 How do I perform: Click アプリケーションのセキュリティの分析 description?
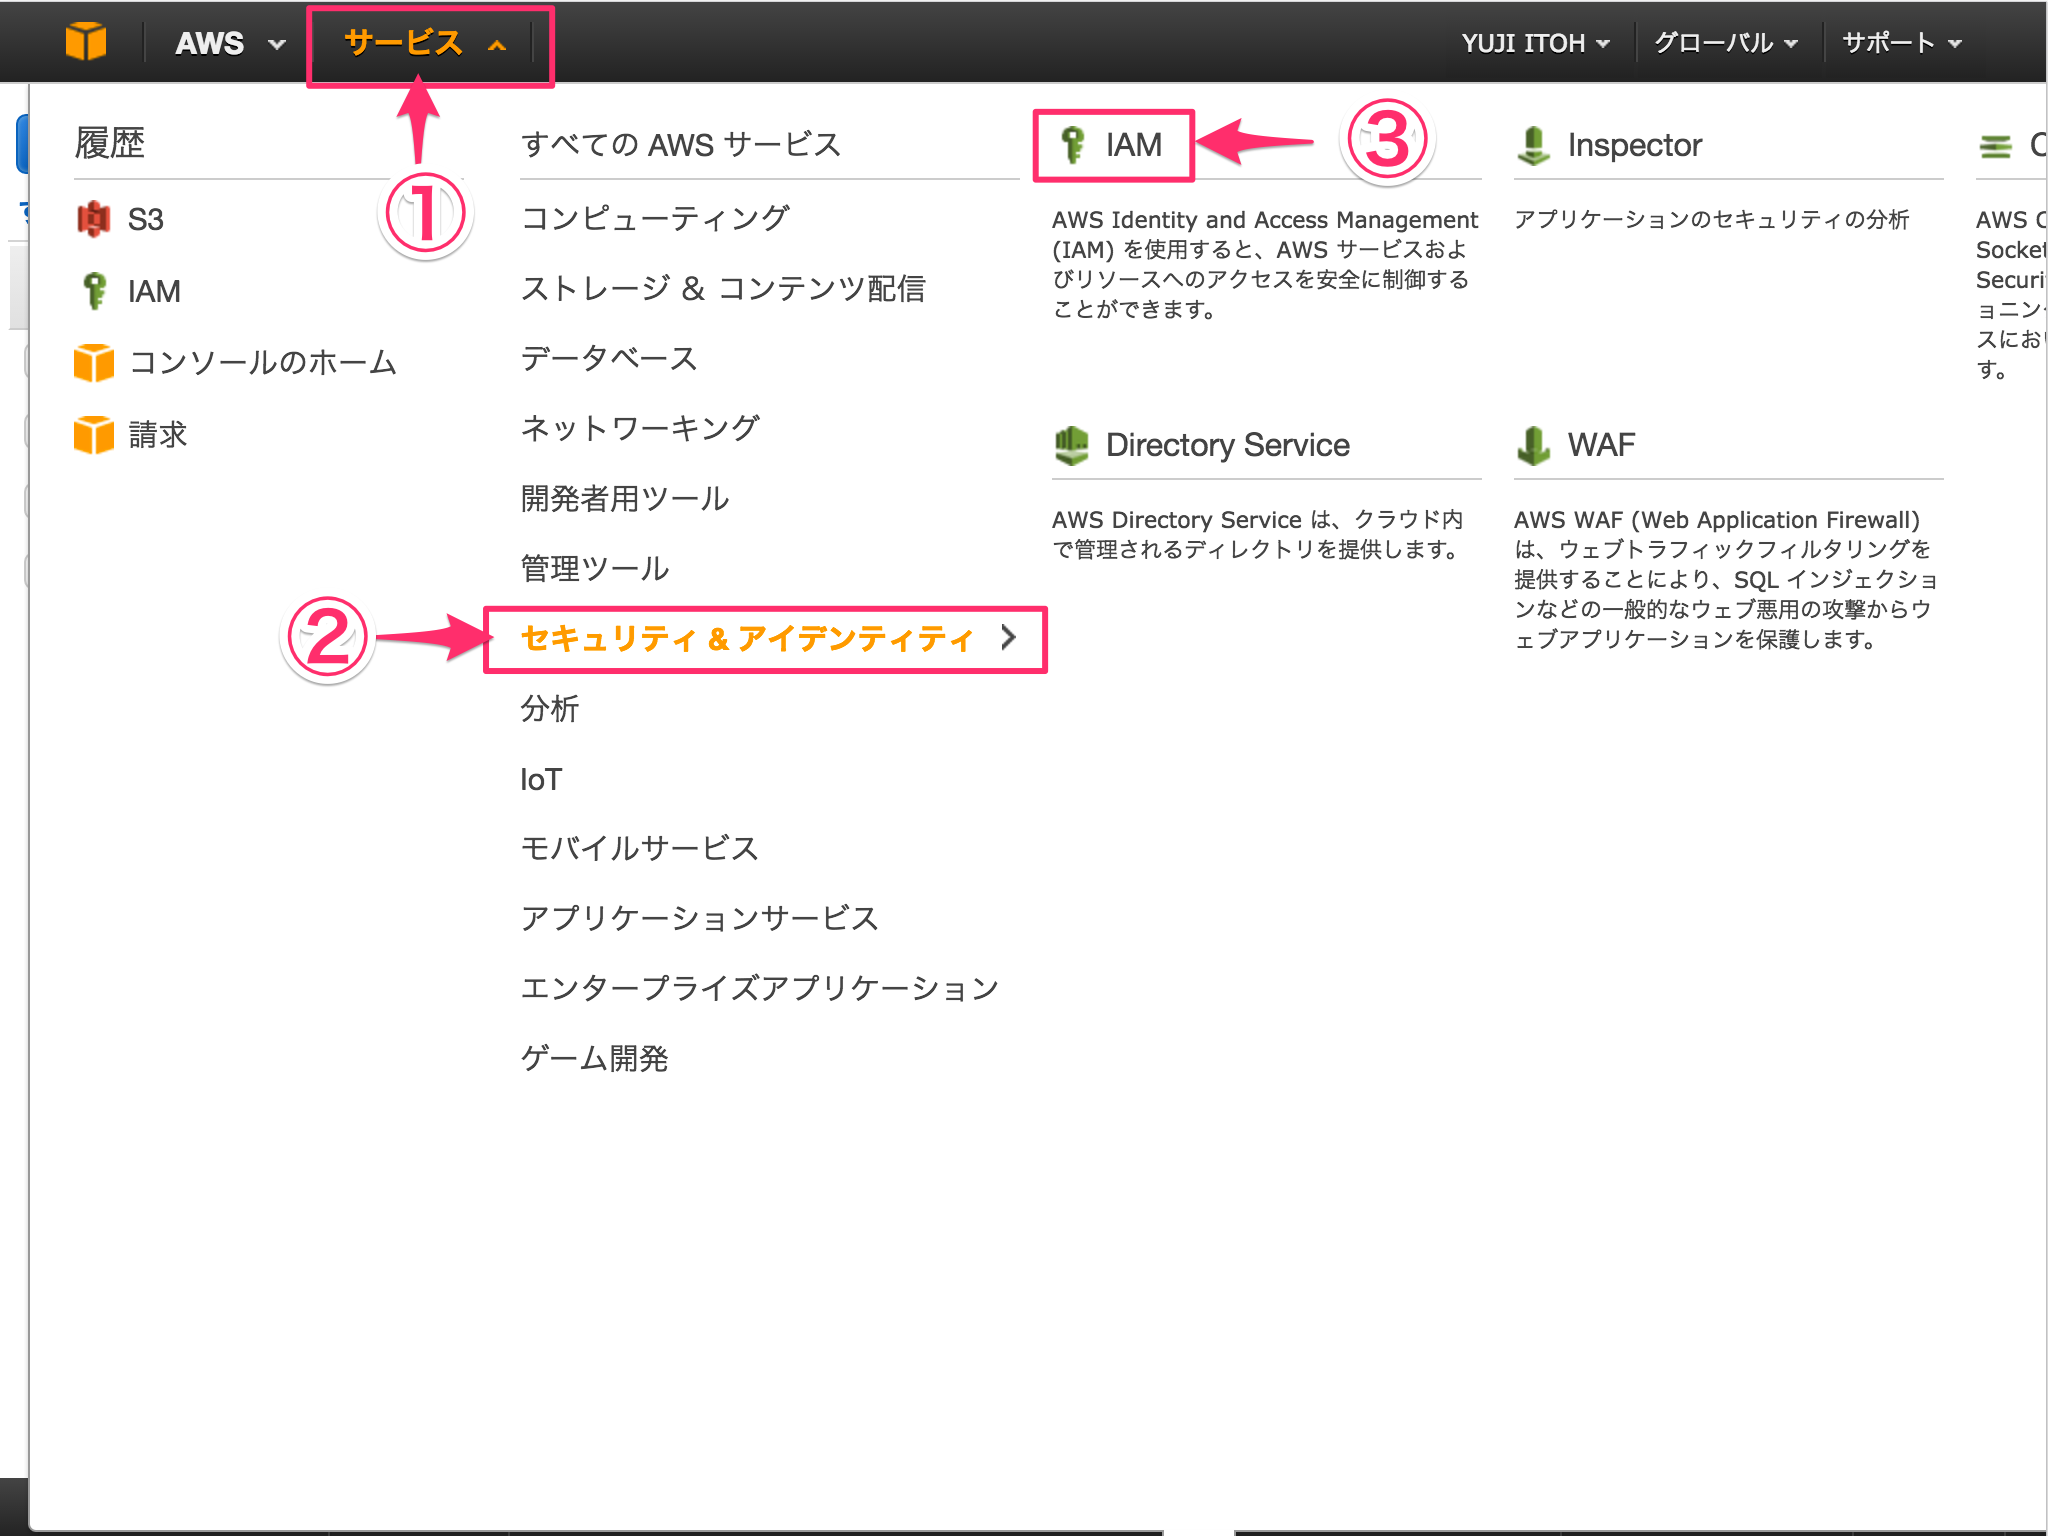coord(1712,220)
